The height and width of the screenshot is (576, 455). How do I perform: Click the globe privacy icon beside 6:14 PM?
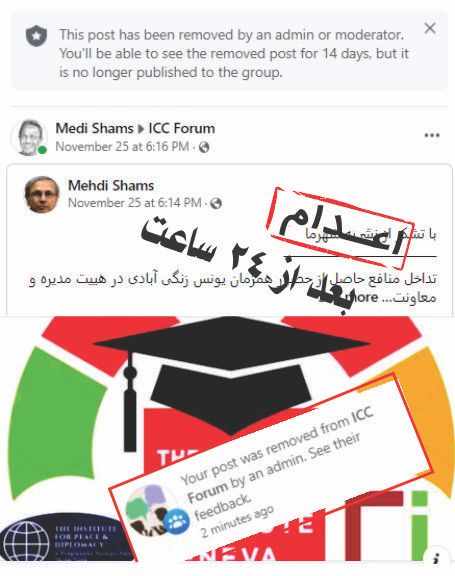(216, 203)
